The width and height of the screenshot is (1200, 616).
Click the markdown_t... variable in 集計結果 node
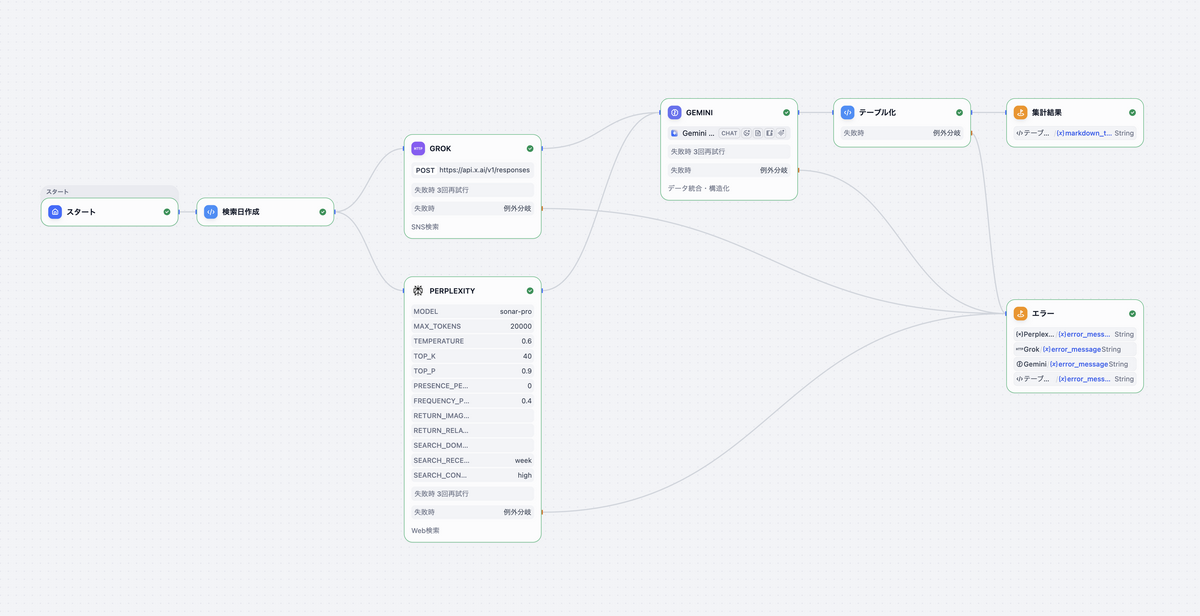1083,133
